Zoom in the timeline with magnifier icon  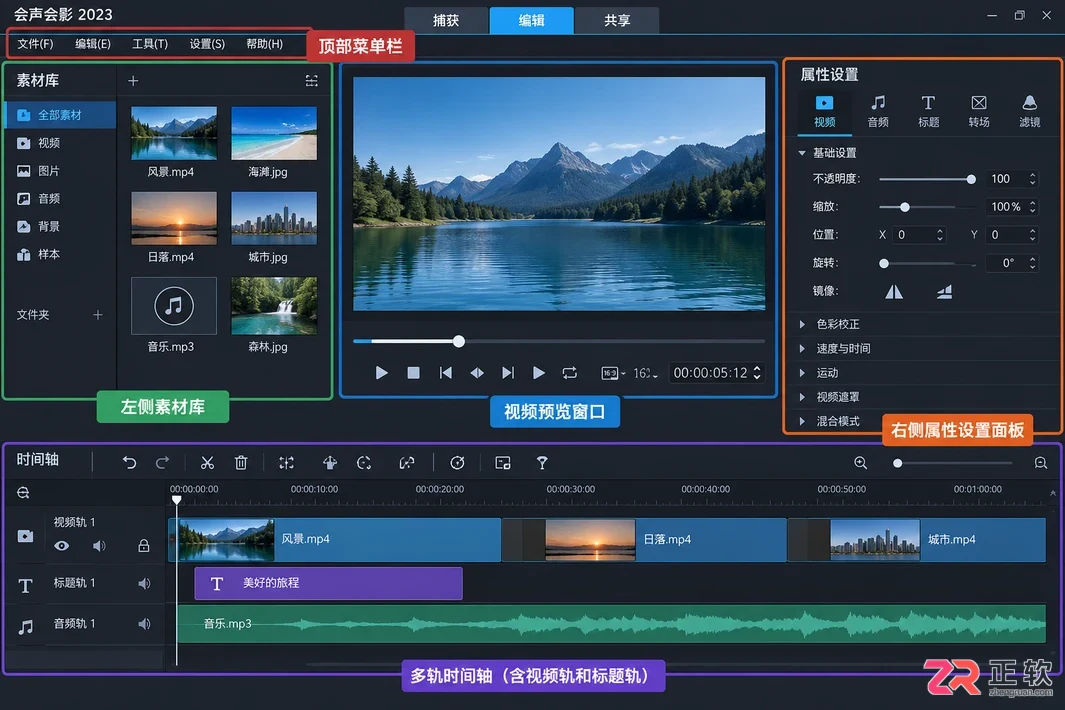tap(861, 463)
